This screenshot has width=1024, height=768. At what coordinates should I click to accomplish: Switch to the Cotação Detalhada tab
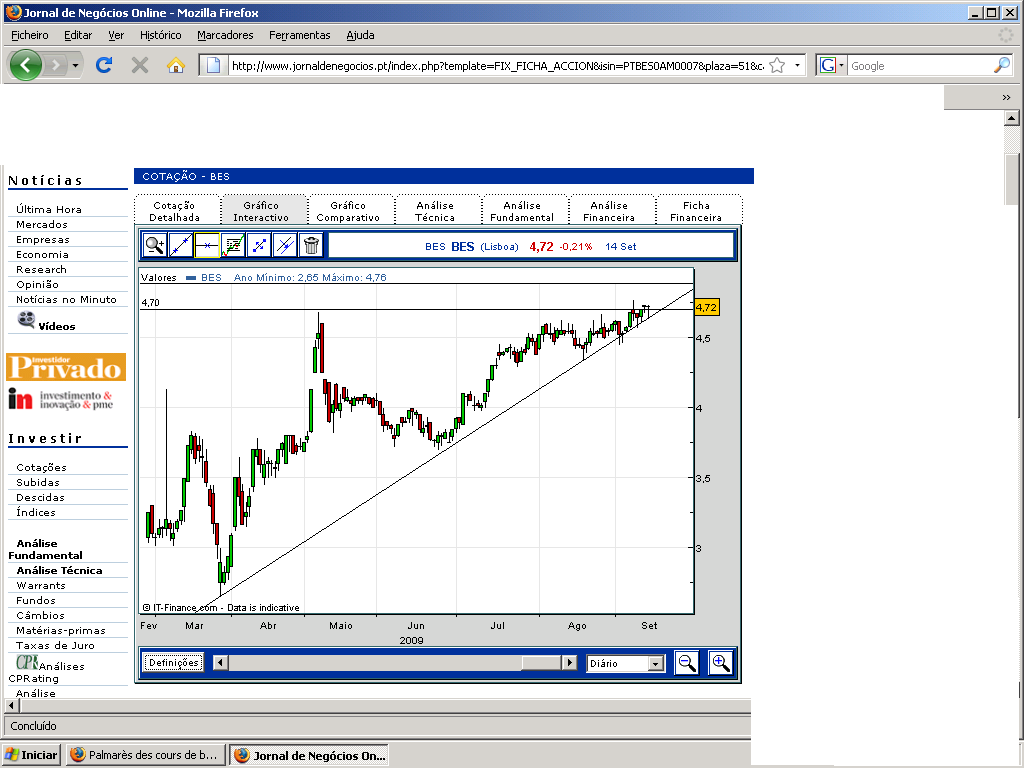tap(174, 212)
